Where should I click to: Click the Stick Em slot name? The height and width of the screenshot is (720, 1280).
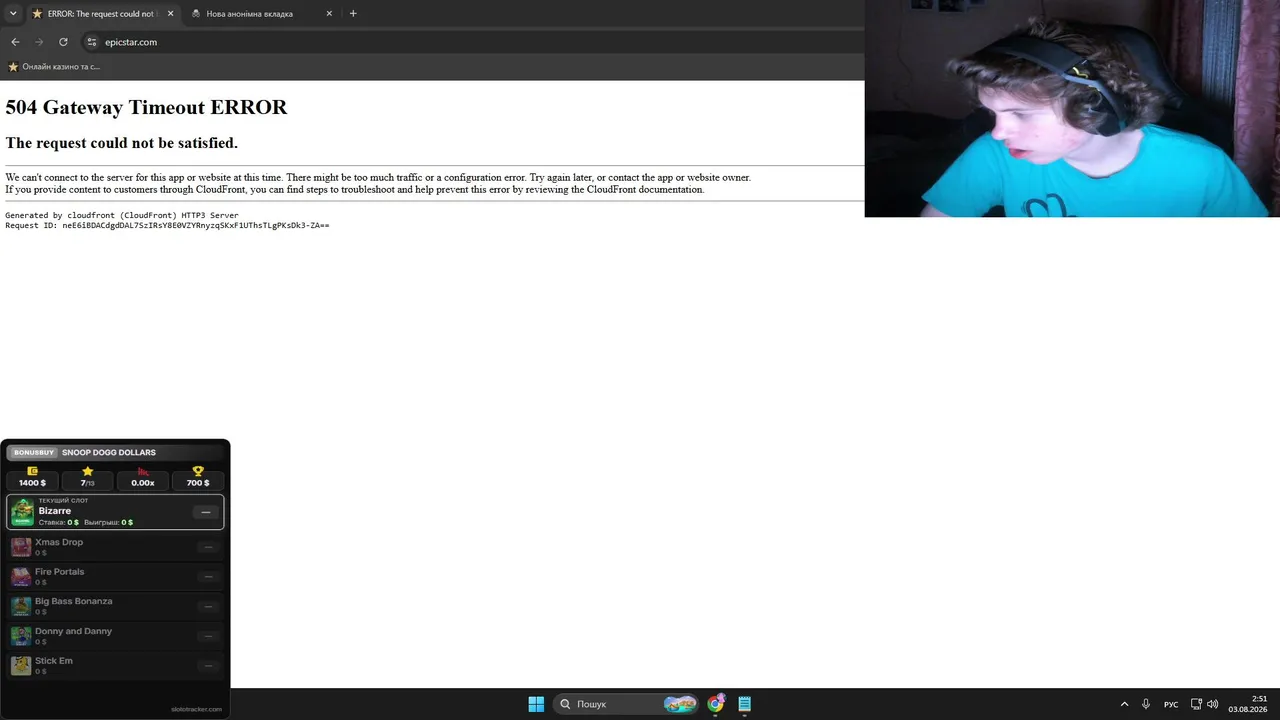coord(54,661)
